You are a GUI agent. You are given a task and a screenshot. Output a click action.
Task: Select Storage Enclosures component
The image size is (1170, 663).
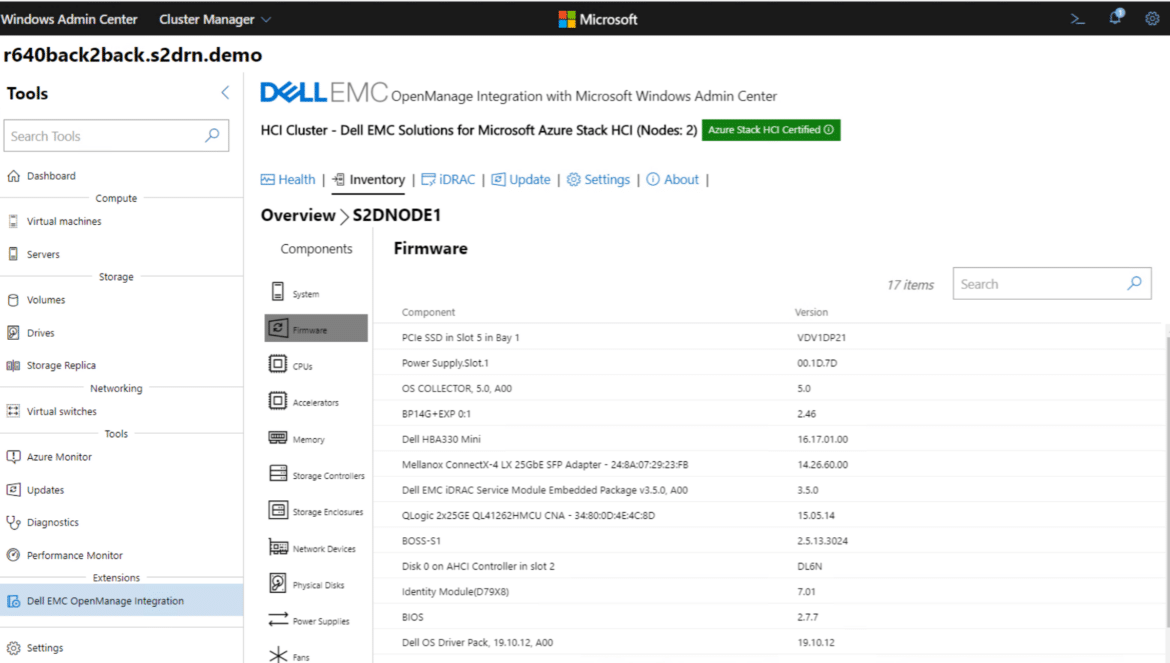316,511
